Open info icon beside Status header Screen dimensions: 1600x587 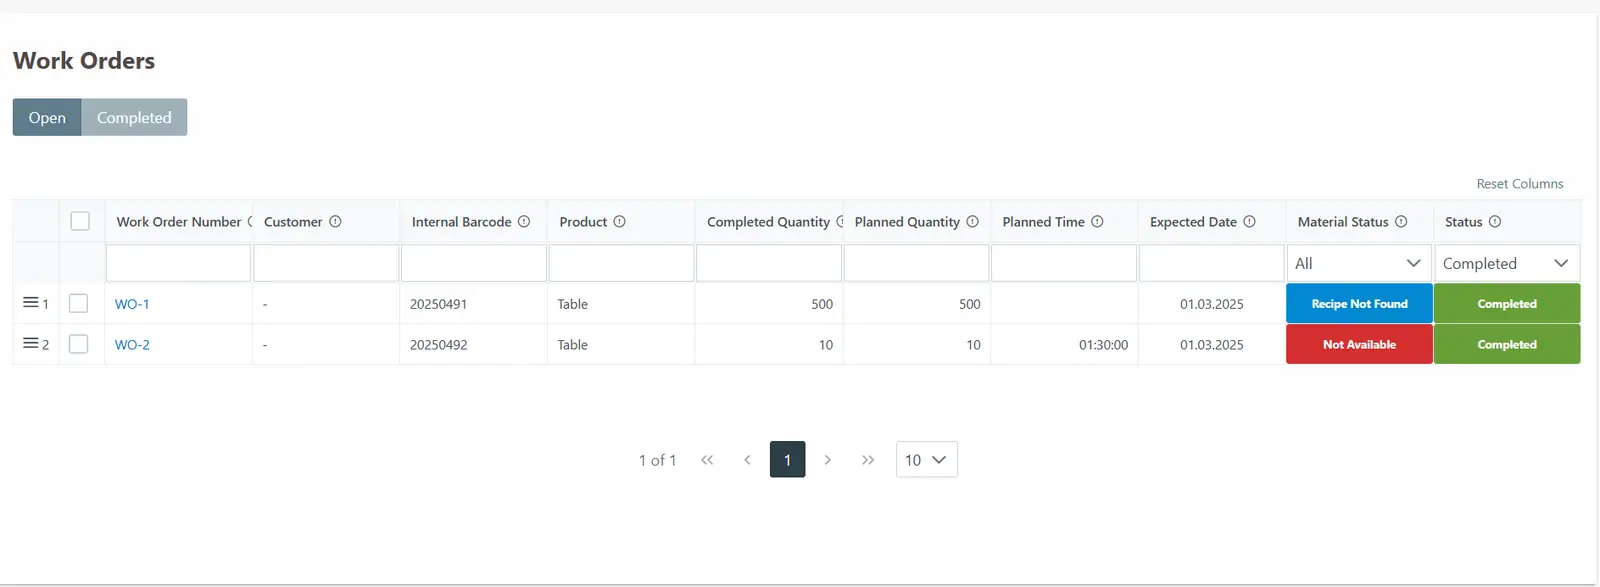[1495, 222]
